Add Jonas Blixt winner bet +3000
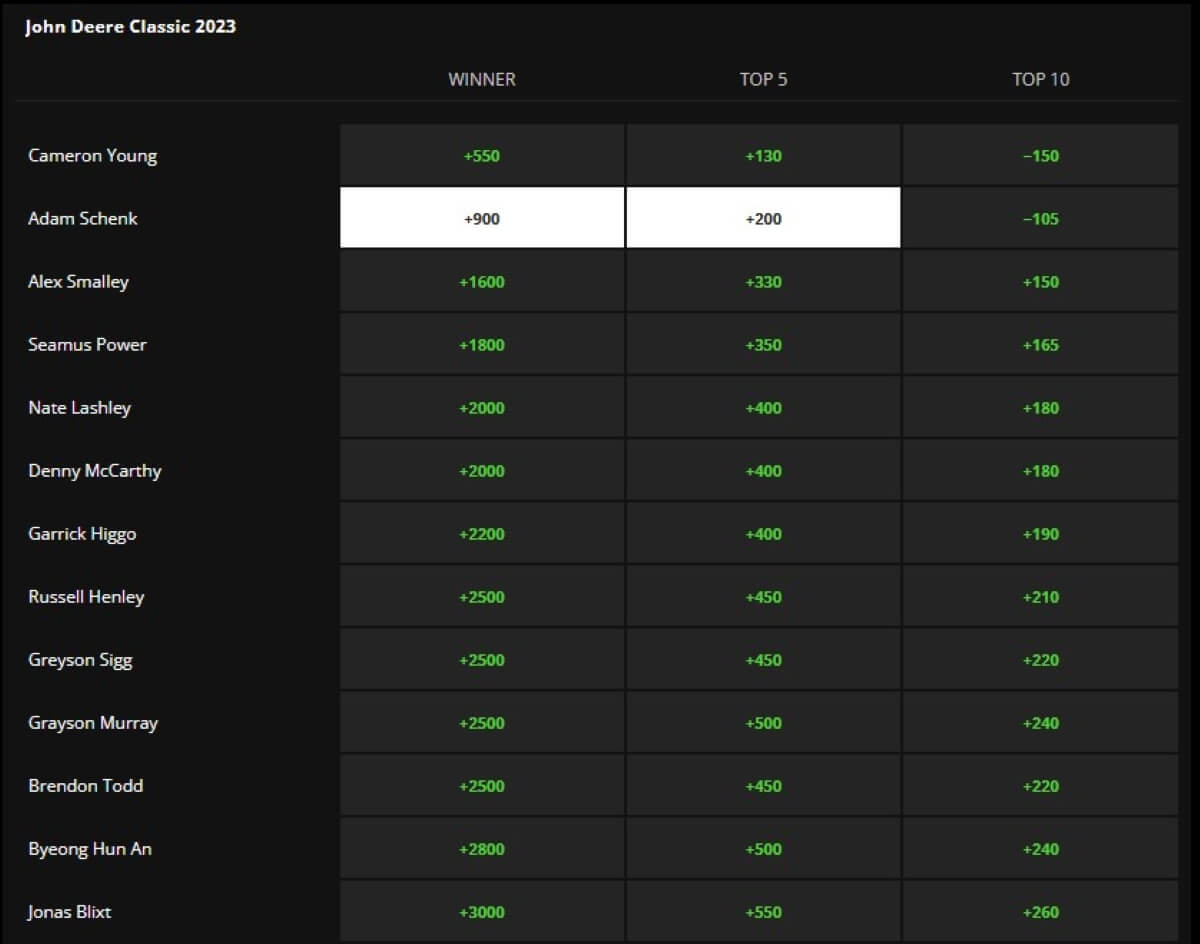1200x944 pixels. (482, 911)
